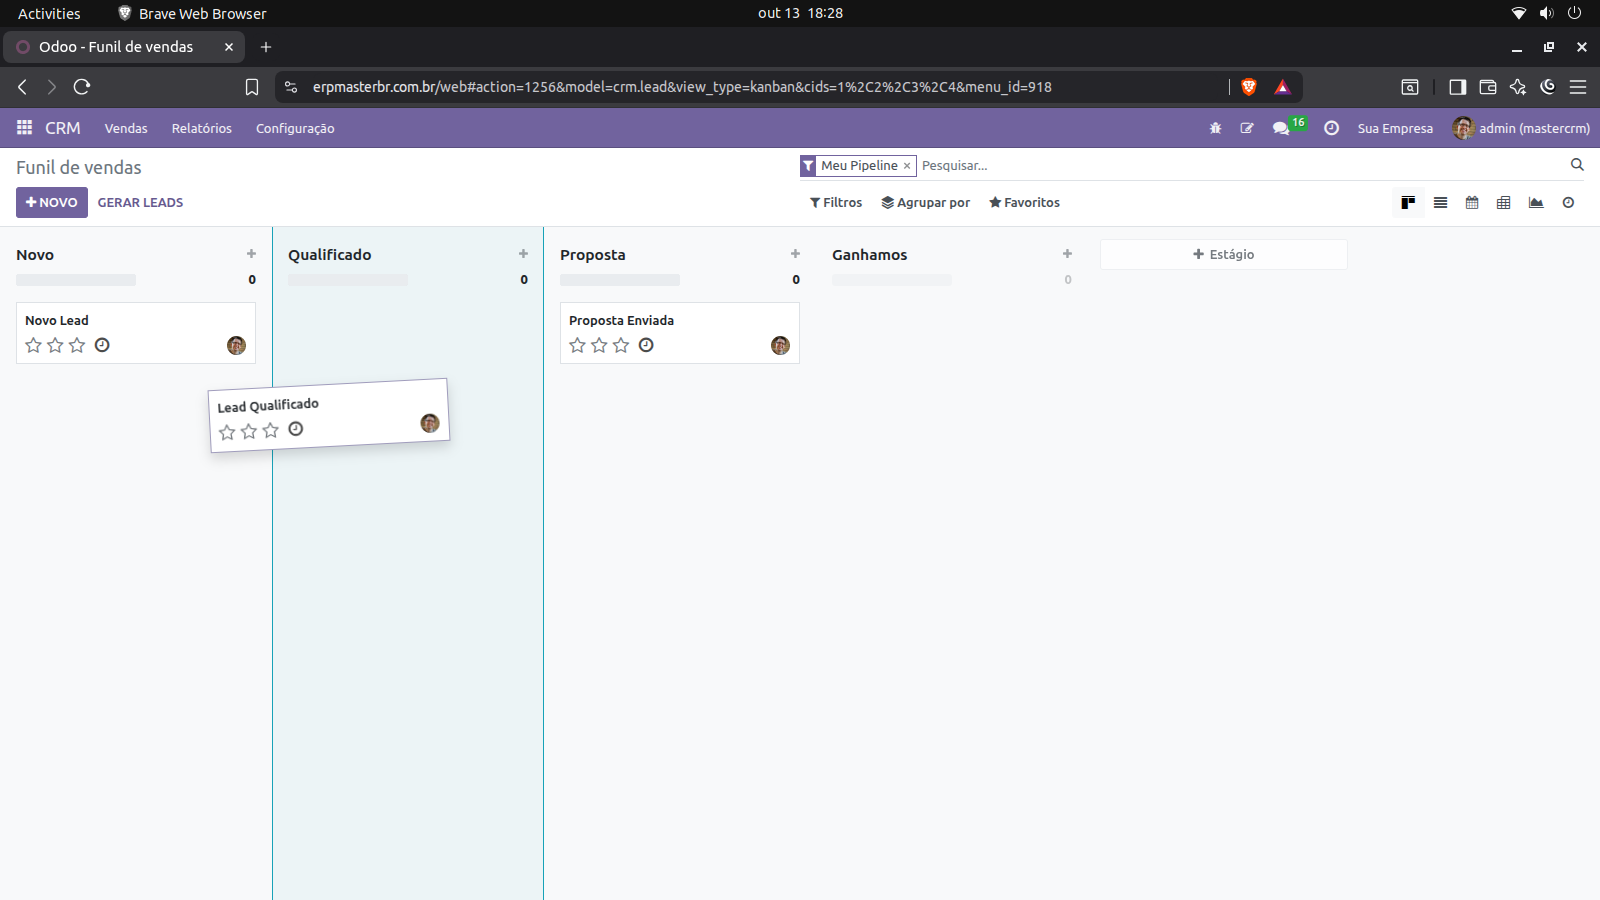Screen dimensions: 1600x900
Task: Open the Configuração menu
Action: [x=295, y=129]
